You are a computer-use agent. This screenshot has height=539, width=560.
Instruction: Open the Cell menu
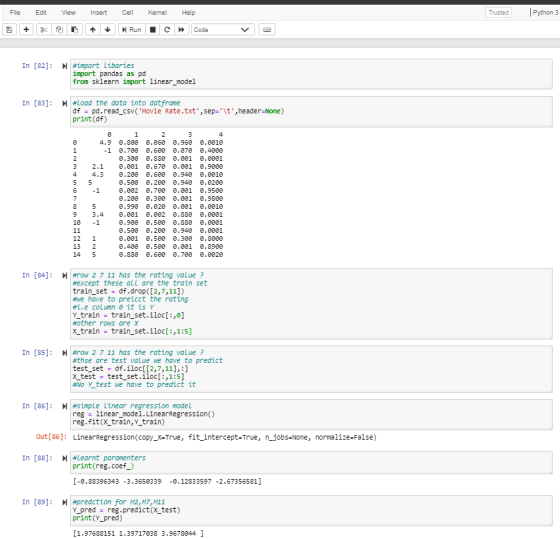[128, 13]
